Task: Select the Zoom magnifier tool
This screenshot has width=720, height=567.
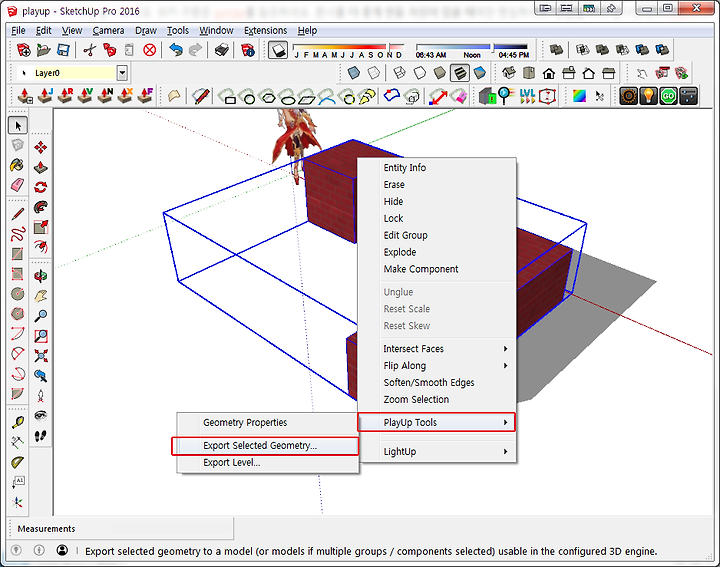Action: 40,316
